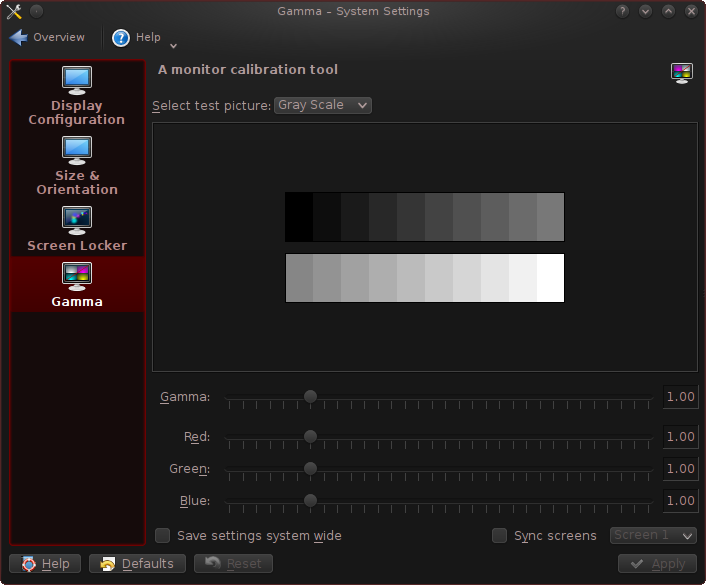This screenshot has height=585, width=706.
Task: Toggle the Sync screens checkbox
Action: pos(499,535)
